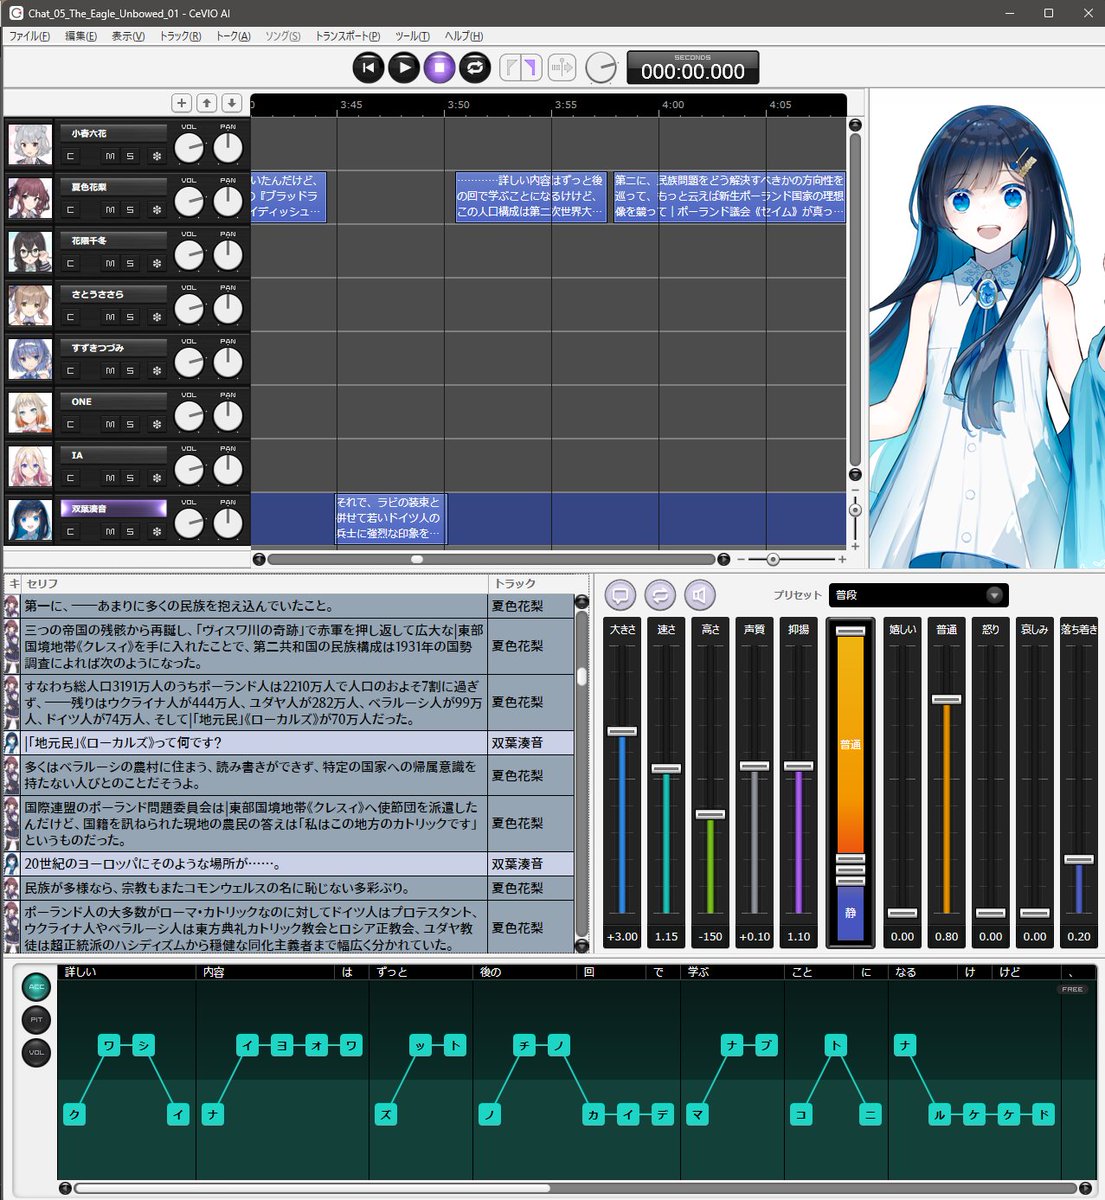Viewport: 1105px width, 1200px height.
Task: Click the speaker icon above the sliders
Action: point(700,596)
